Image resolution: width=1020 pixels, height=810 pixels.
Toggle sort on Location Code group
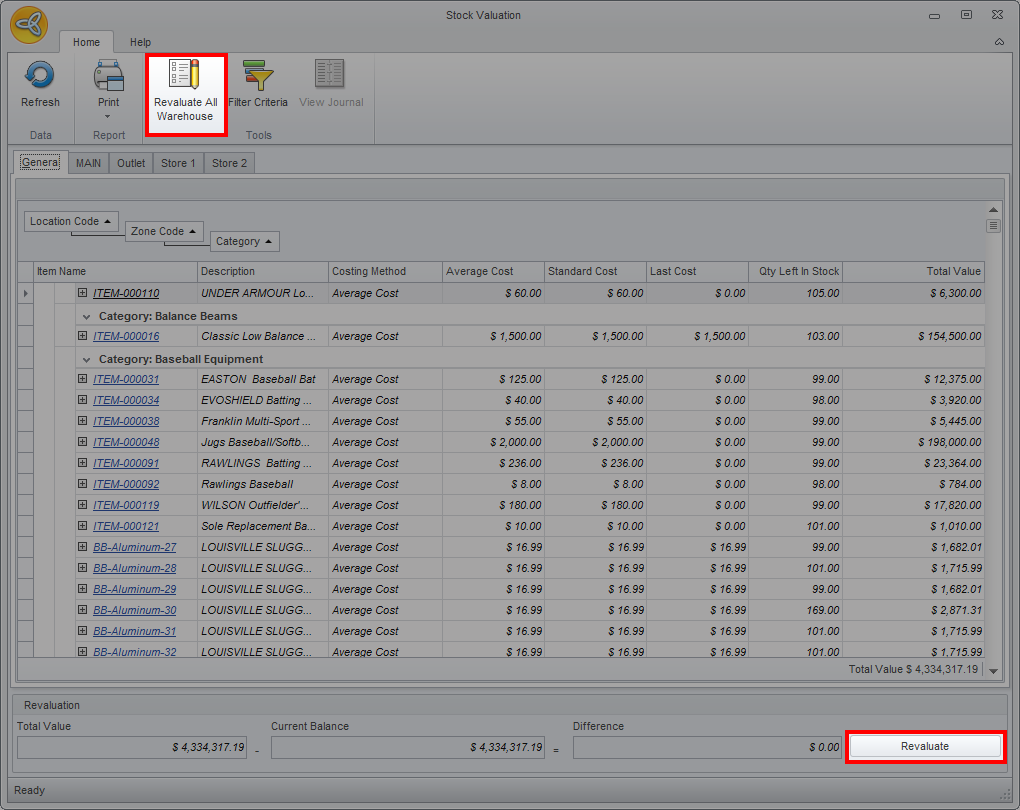(x=71, y=221)
